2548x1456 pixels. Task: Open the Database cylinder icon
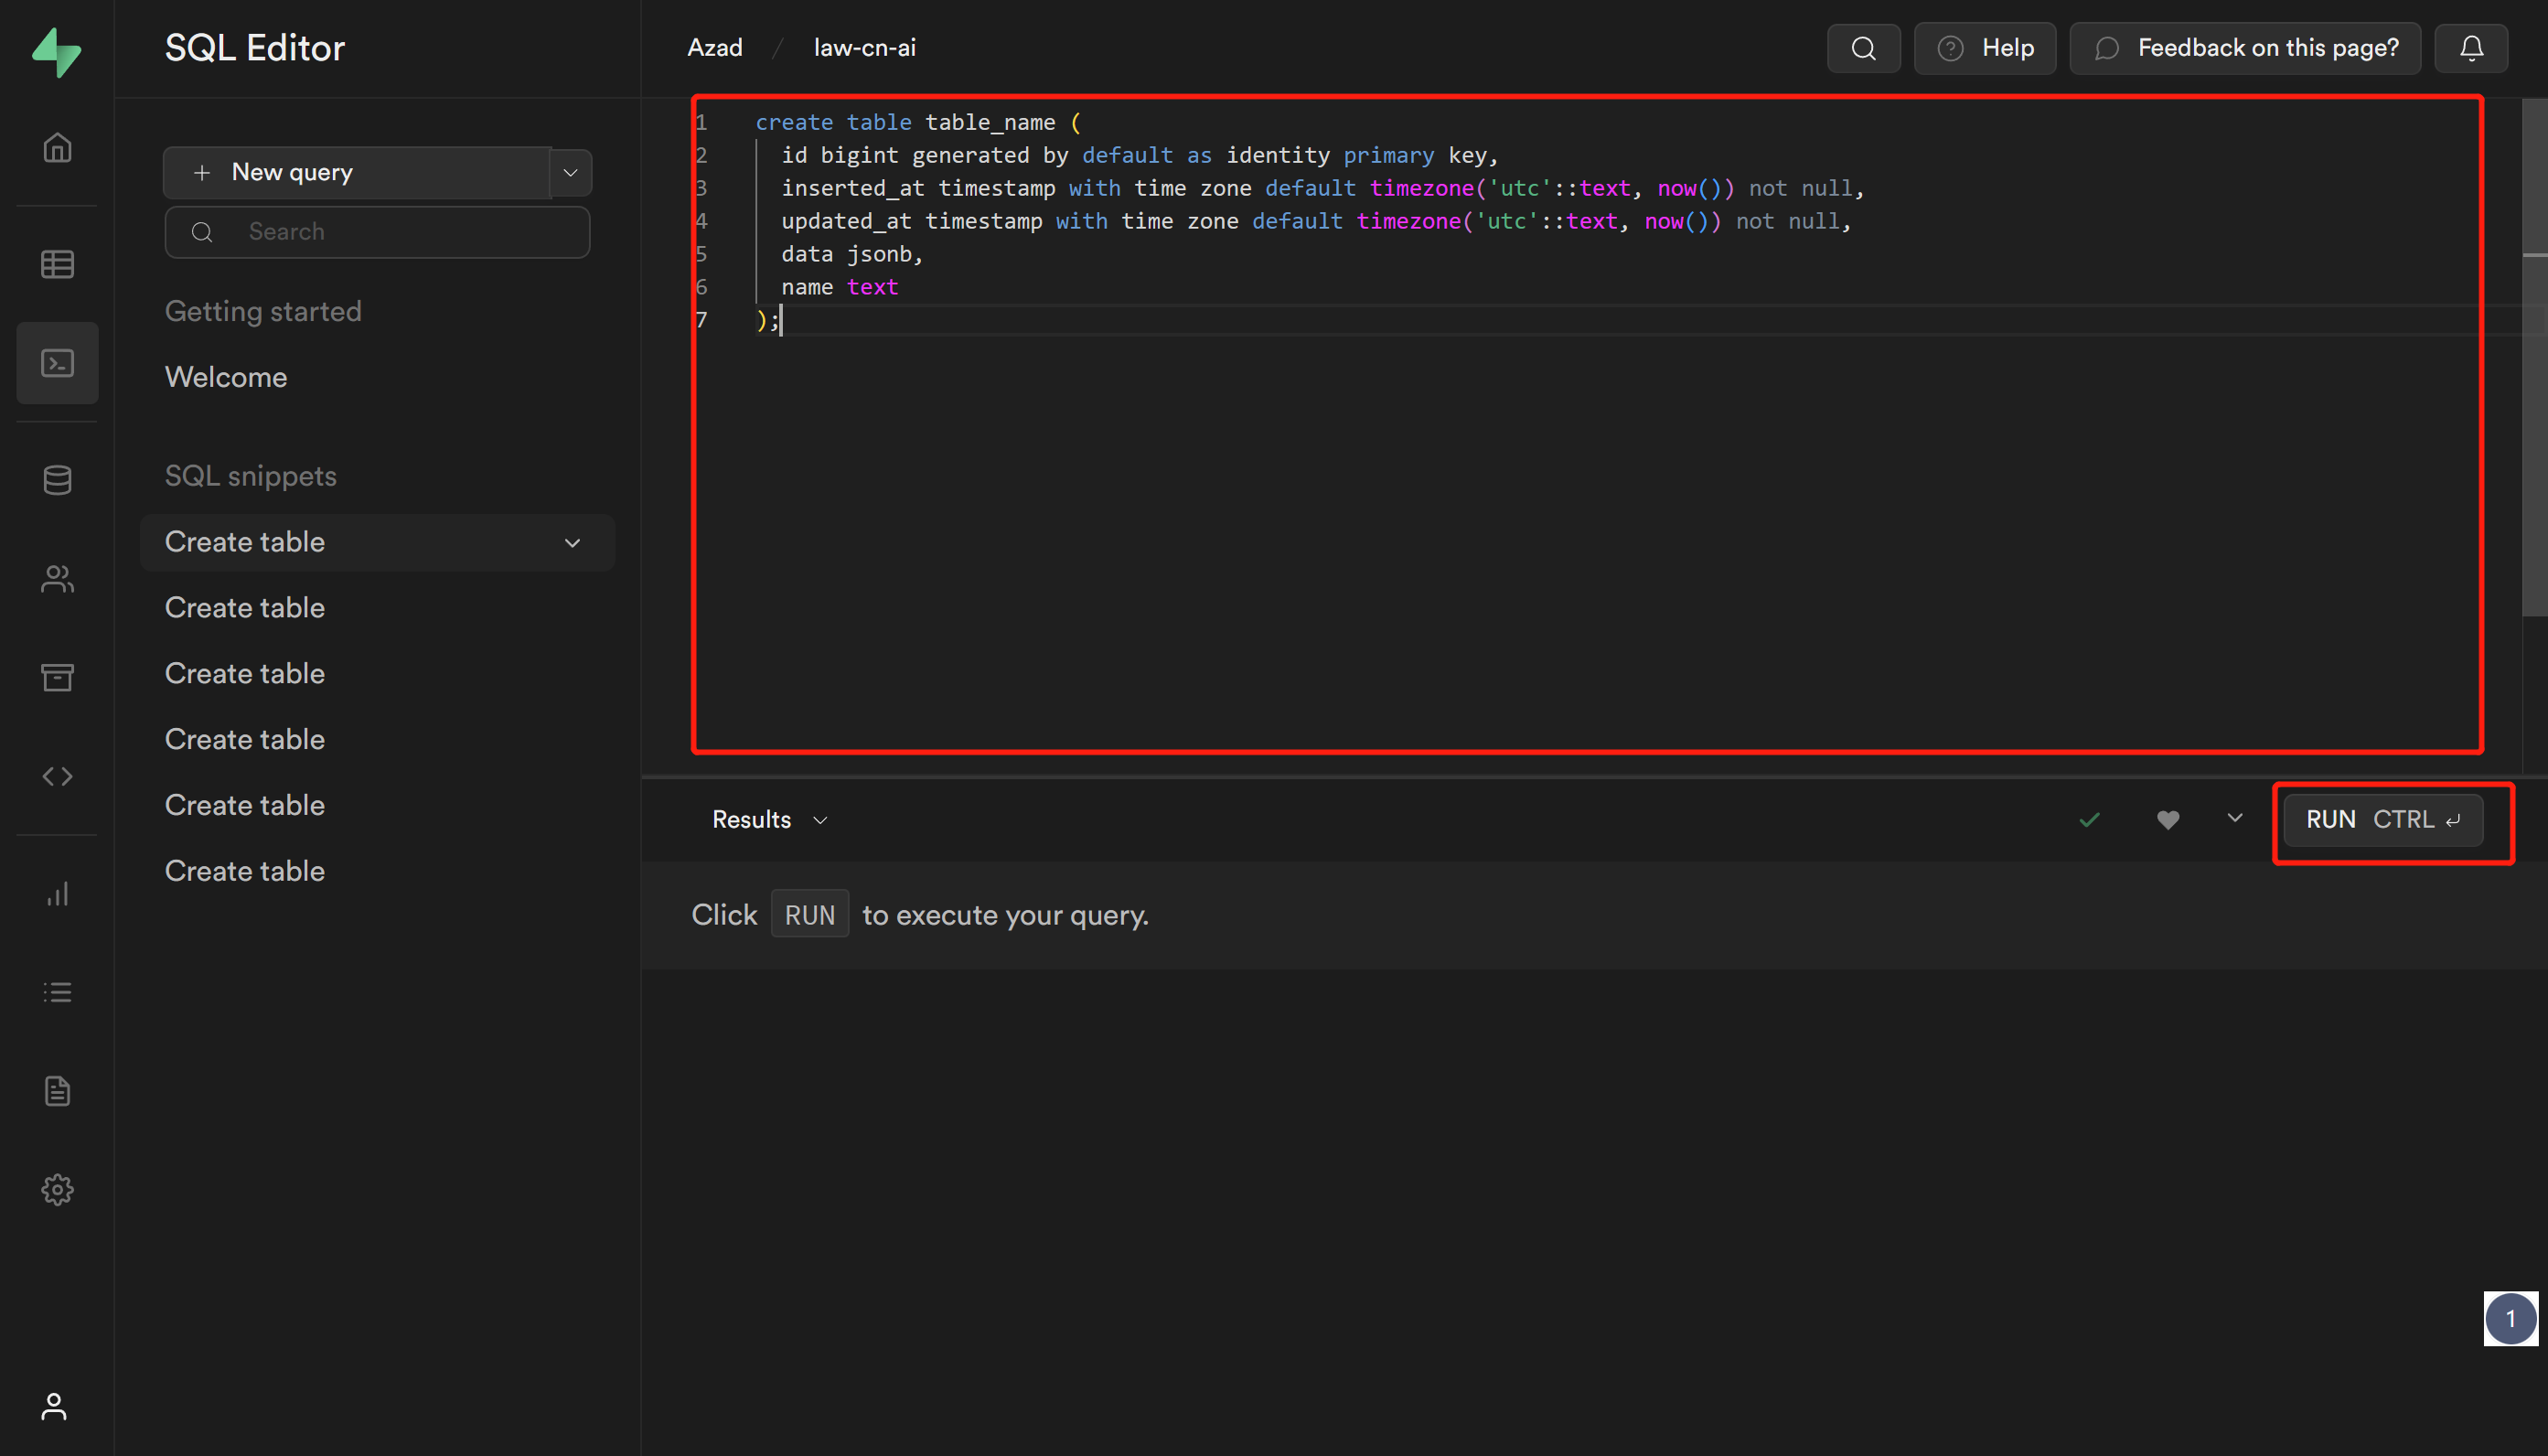click(57, 480)
